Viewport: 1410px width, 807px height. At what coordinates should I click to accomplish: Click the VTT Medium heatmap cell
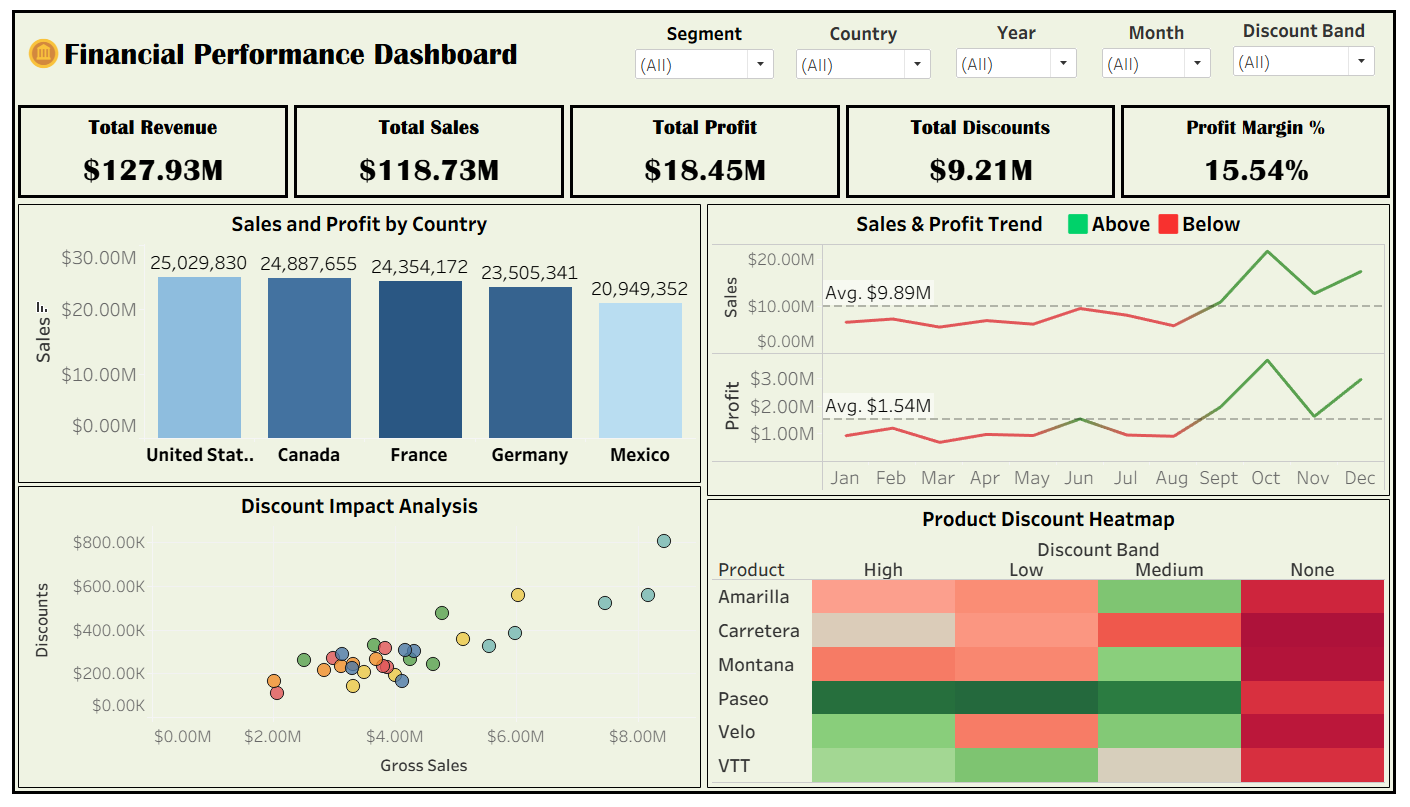click(x=1169, y=766)
